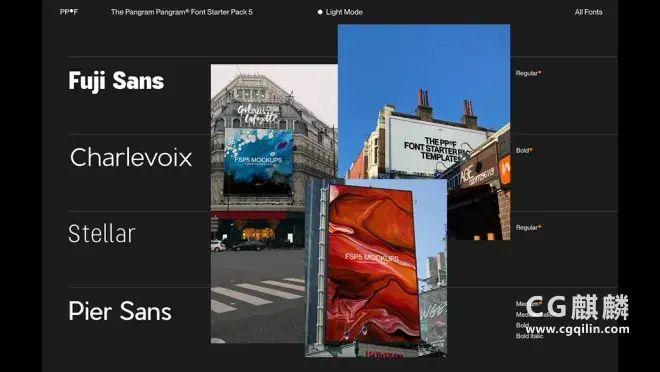The image size is (660, 372).
Task: Open the All Fonts link
Action: click(588, 12)
